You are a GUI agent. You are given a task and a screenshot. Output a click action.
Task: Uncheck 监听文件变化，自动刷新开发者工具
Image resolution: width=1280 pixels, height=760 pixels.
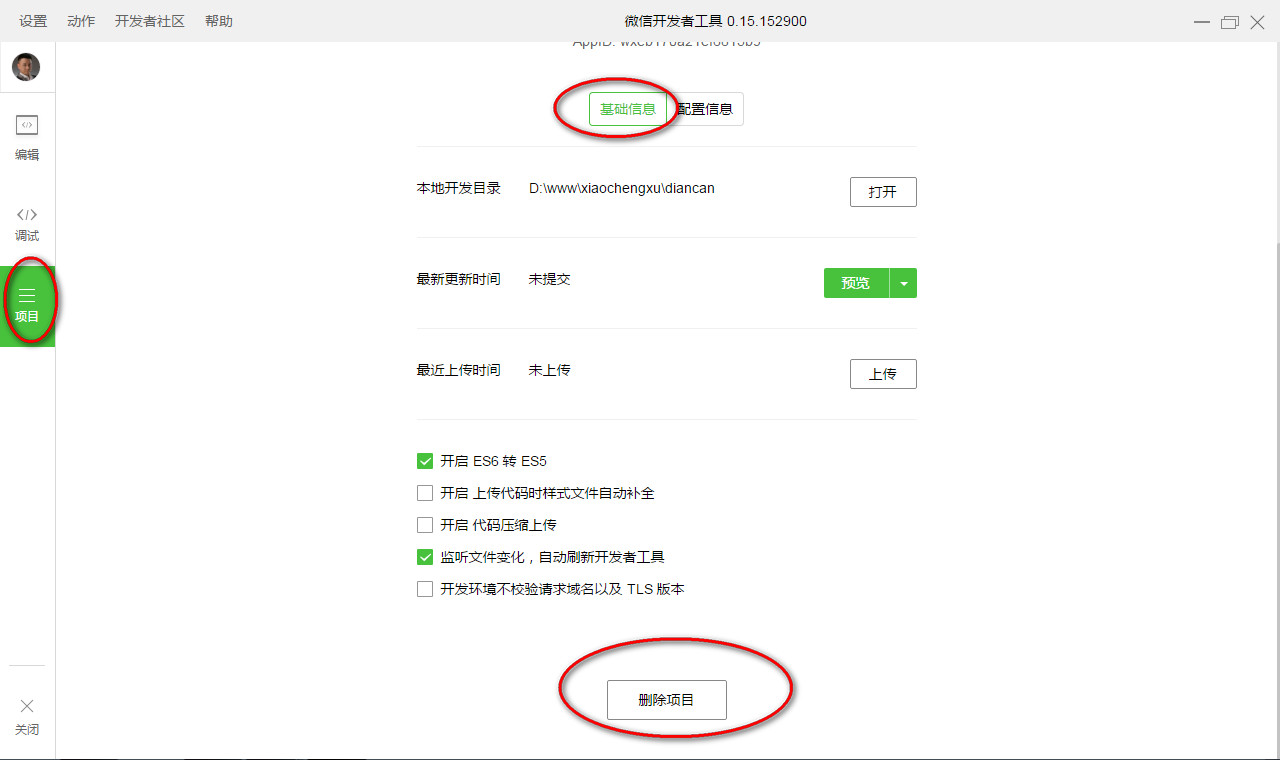(x=425, y=557)
